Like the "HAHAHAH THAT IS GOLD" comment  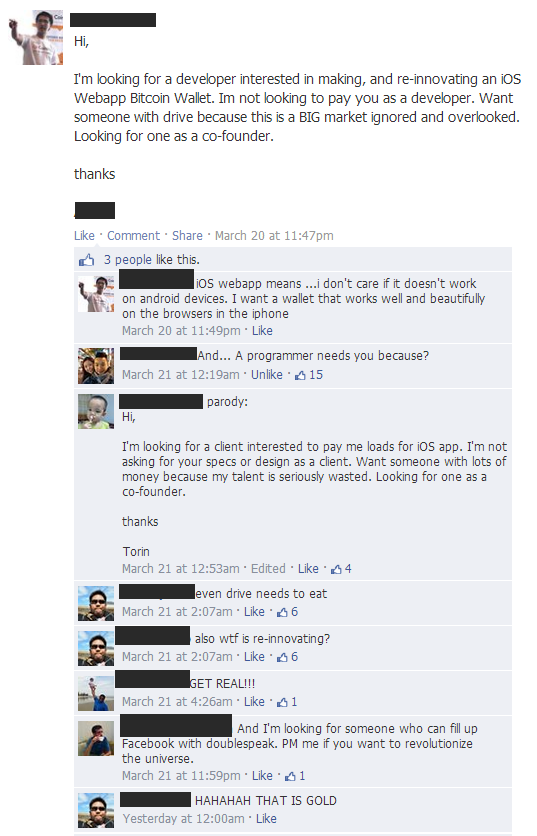click(266, 818)
